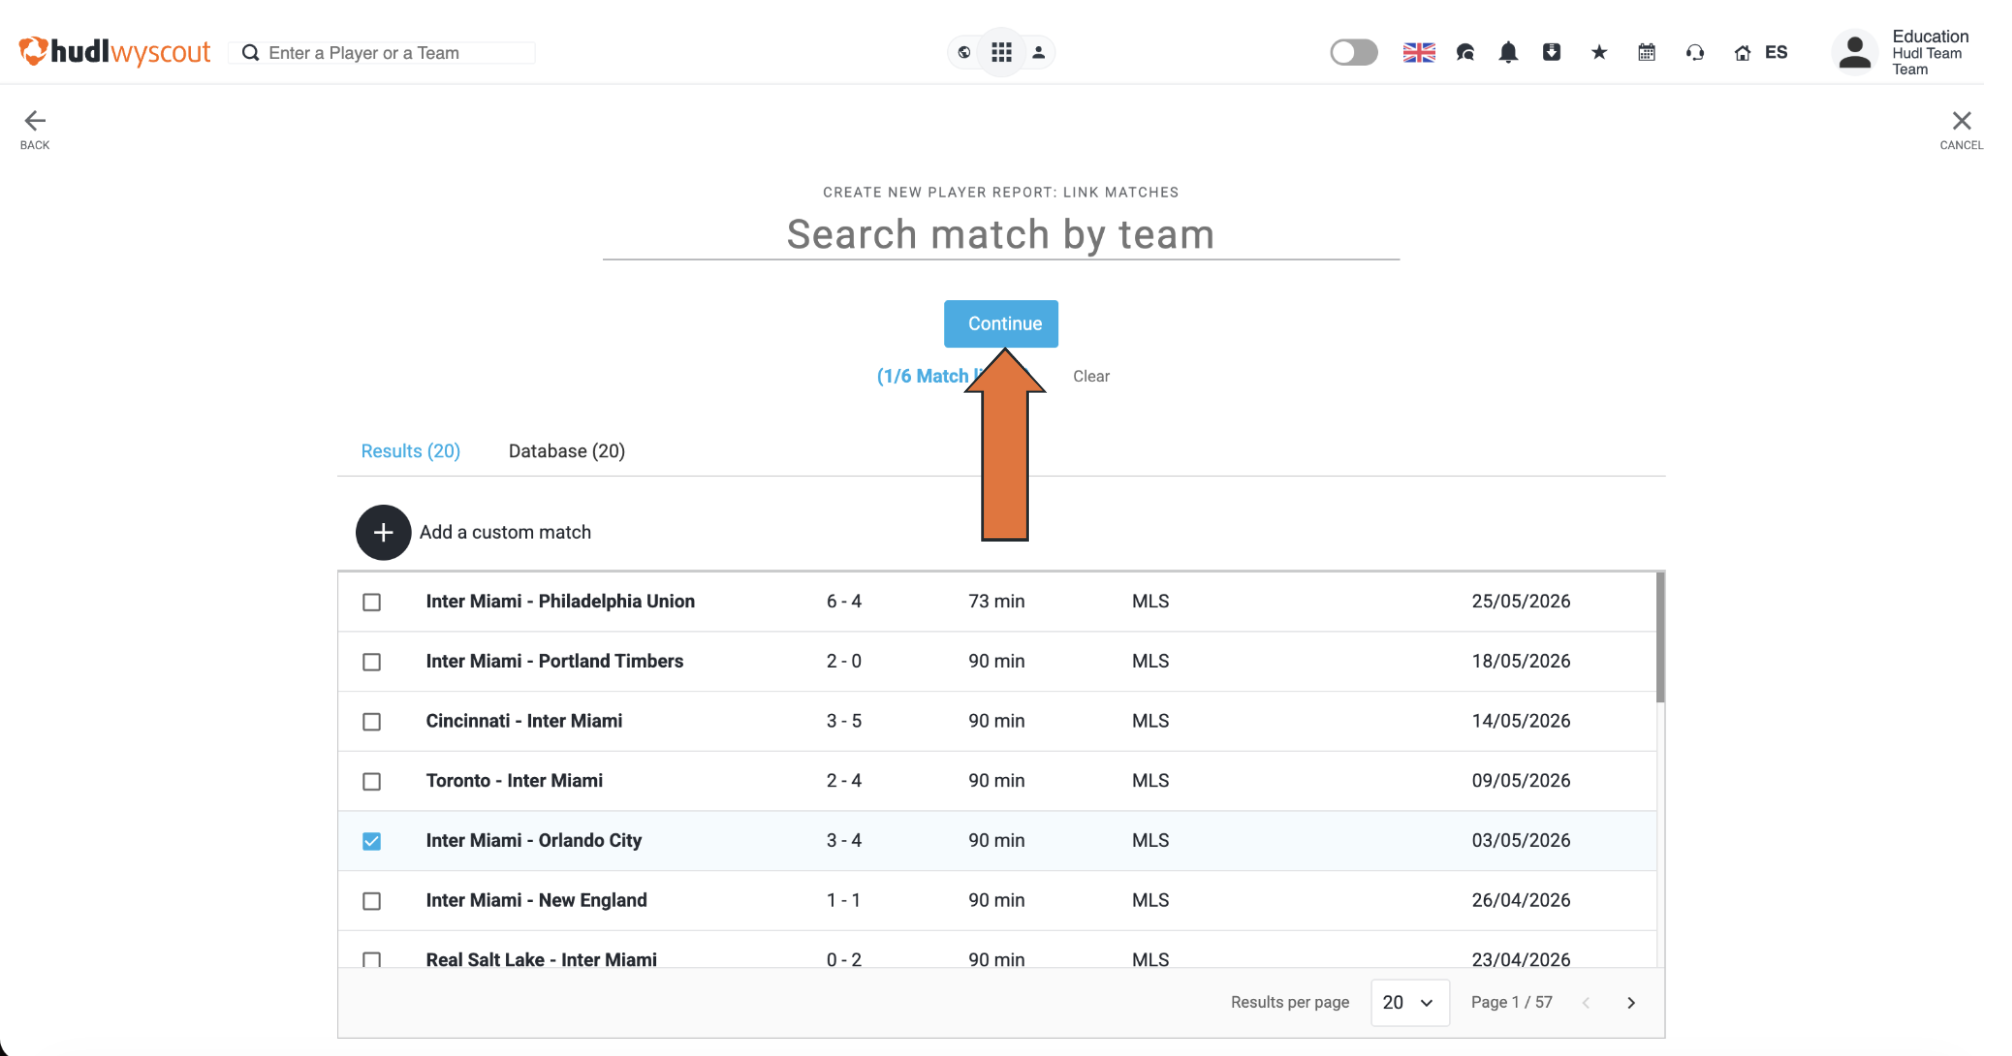Check Inter Miami - Philadelphia Union match
The width and height of the screenshot is (2012, 1056).
click(x=372, y=602)
